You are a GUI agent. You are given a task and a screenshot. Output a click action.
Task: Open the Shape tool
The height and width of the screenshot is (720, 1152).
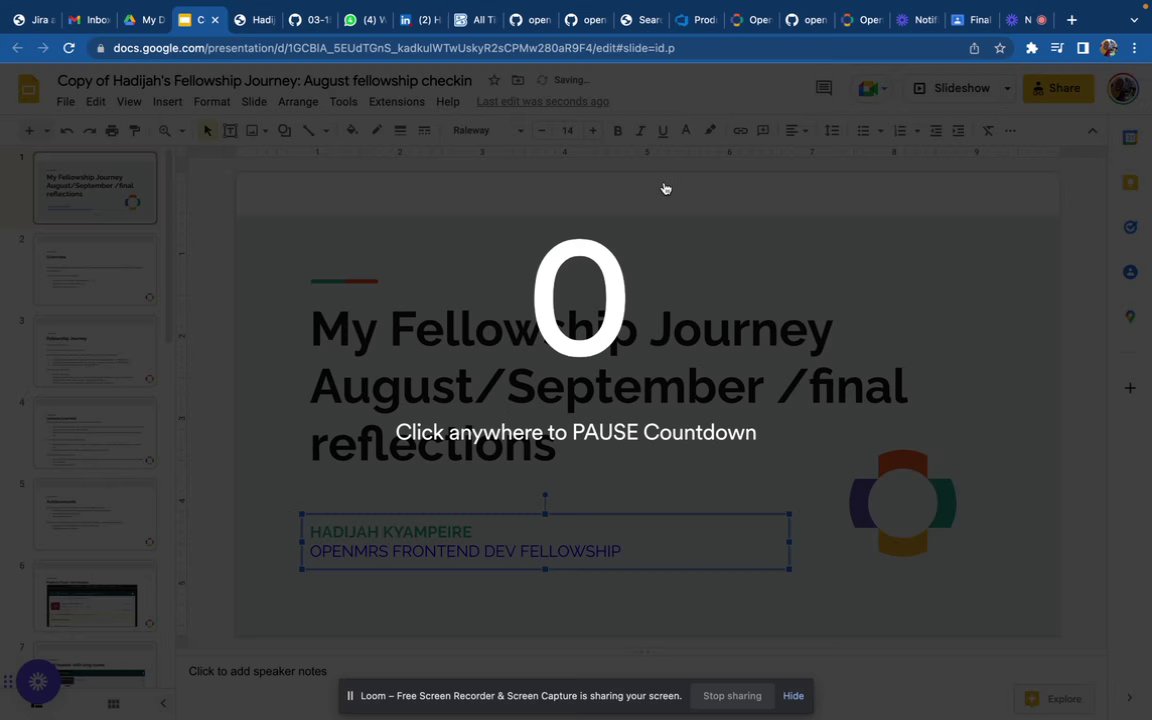click(284, 131)
